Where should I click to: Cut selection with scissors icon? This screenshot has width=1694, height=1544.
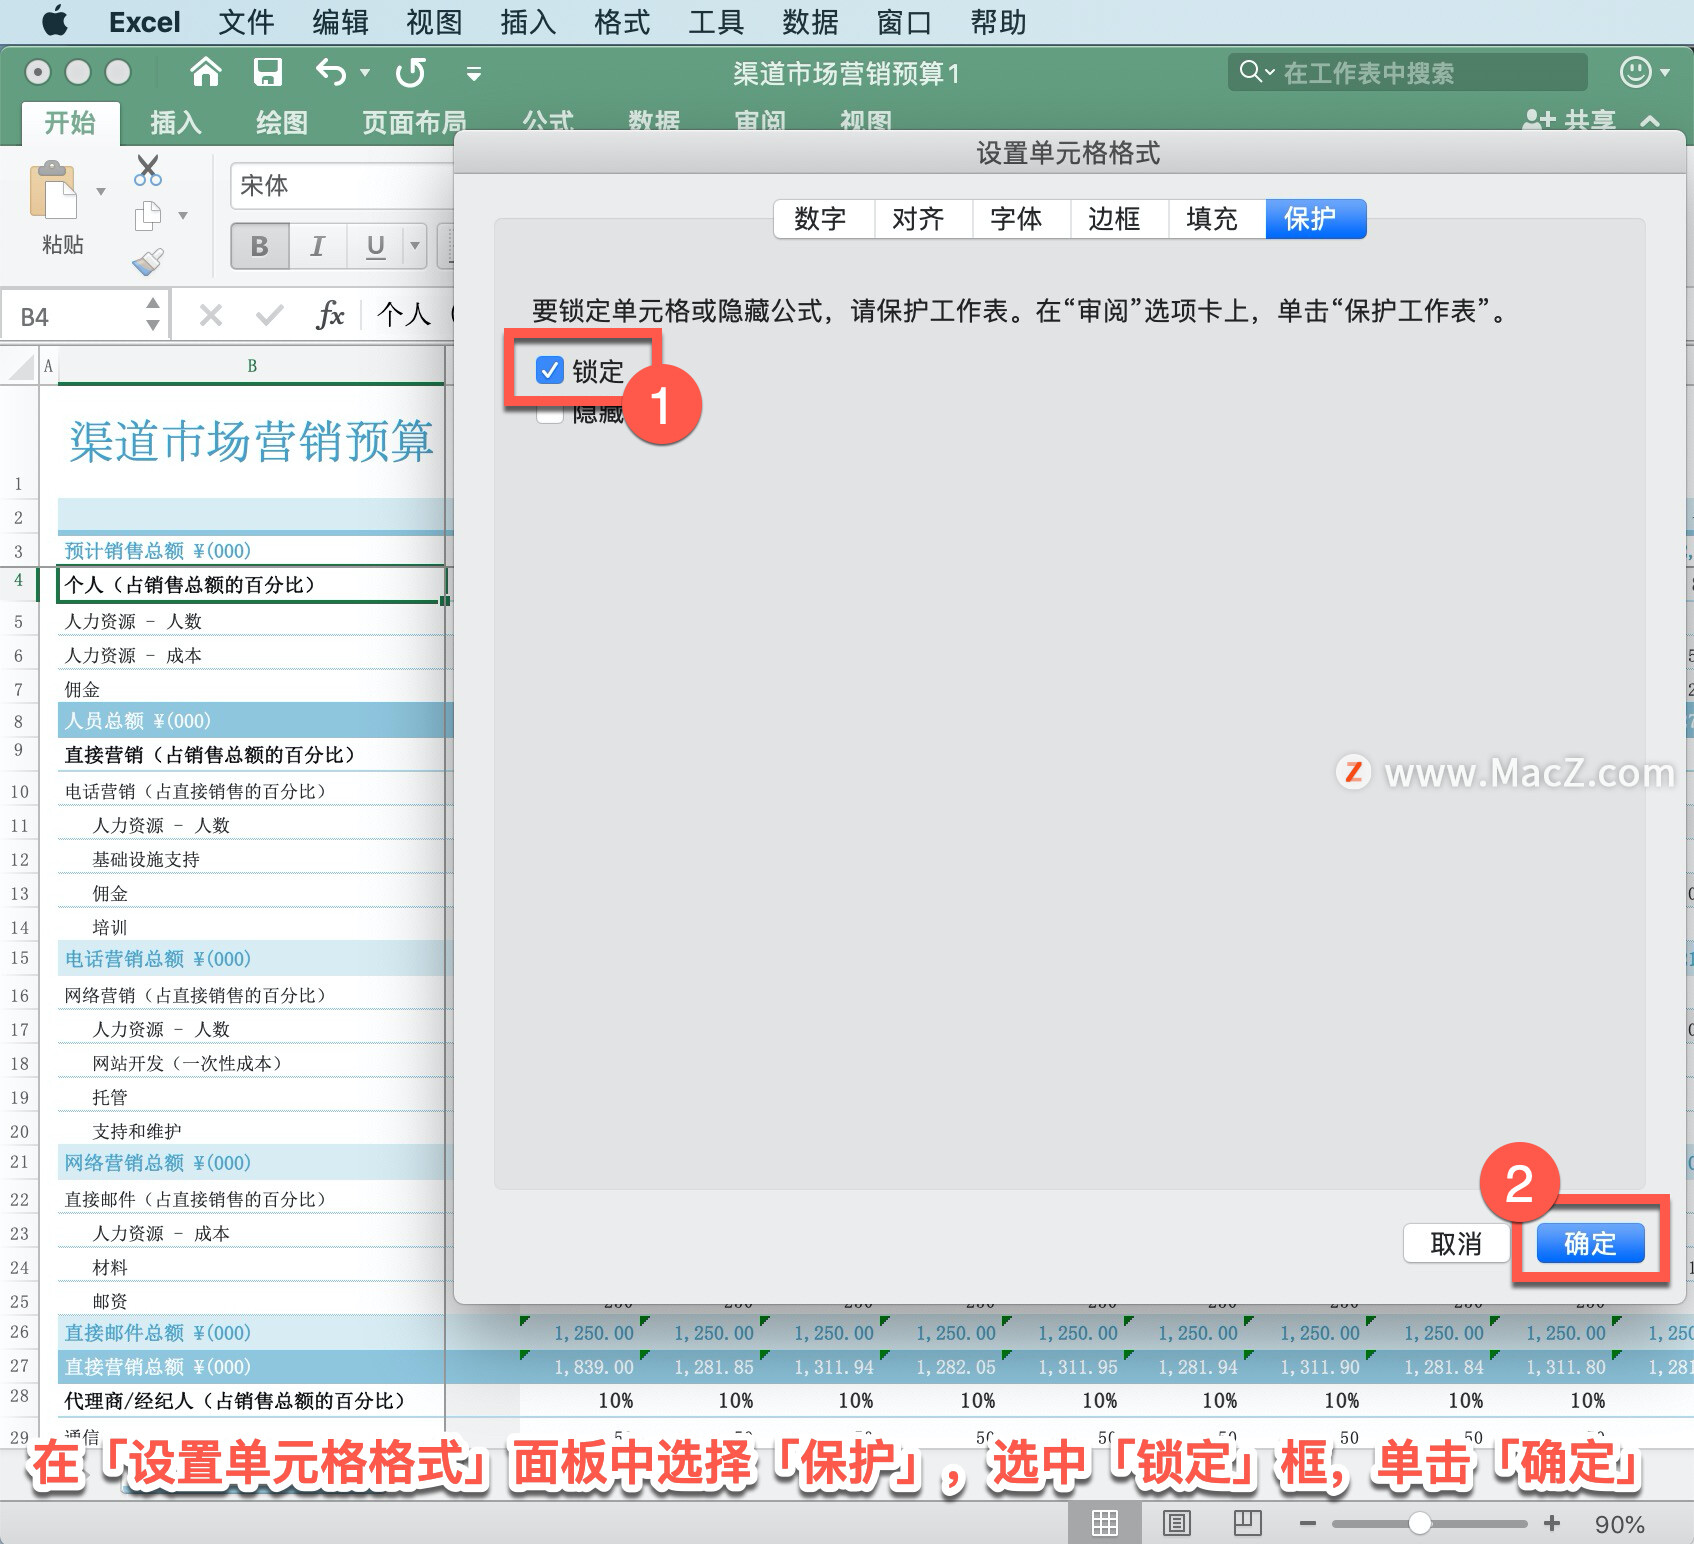point(147,171)
